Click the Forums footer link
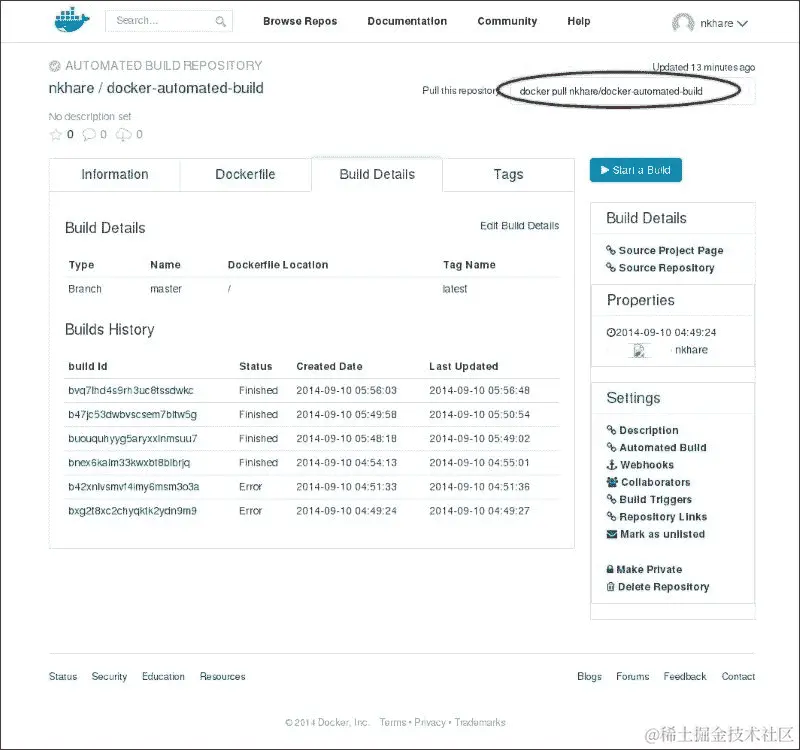800x750 pixels. 633,677
